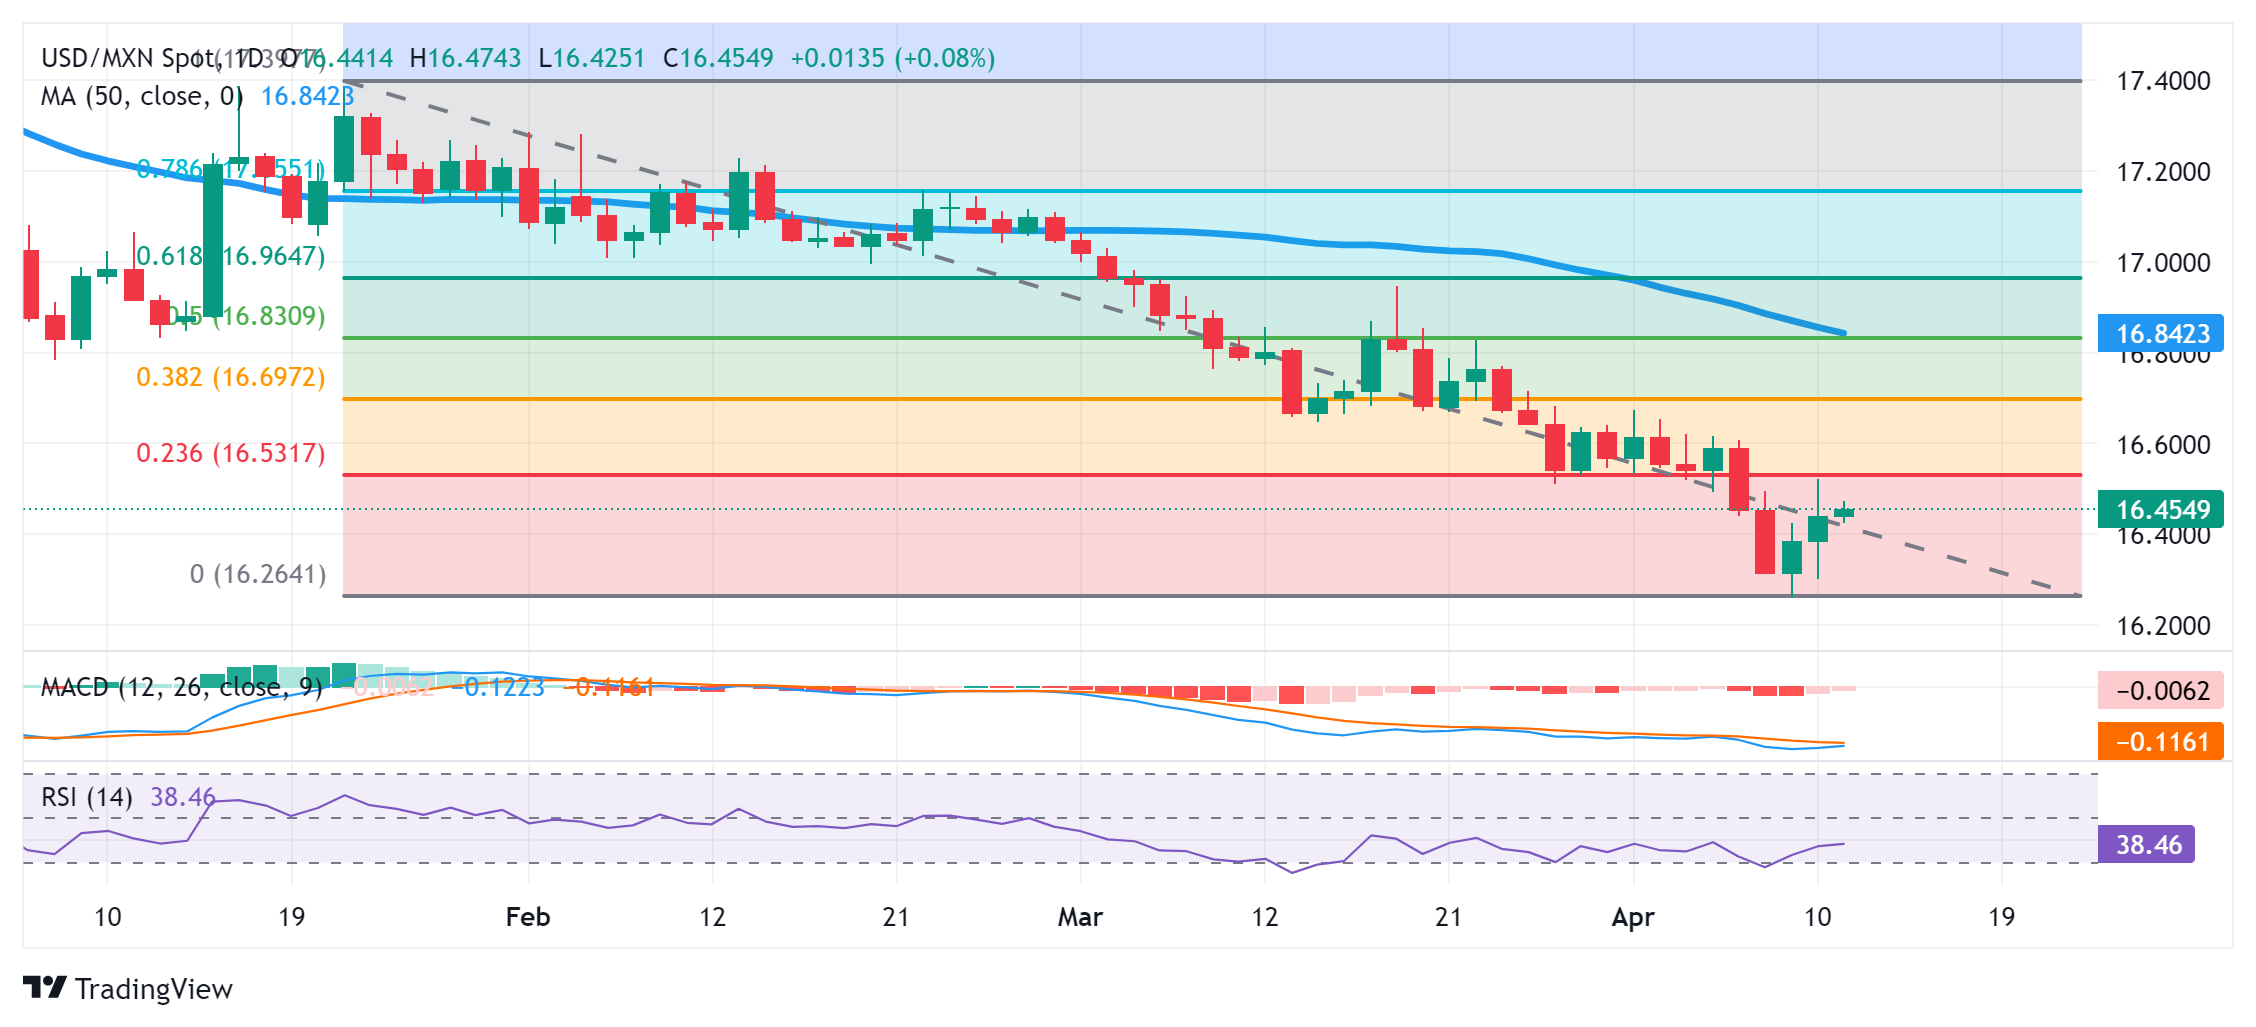Screen dimensions: 2256x1027
Task: Open the TradingView text link
Action: point(153,989)
